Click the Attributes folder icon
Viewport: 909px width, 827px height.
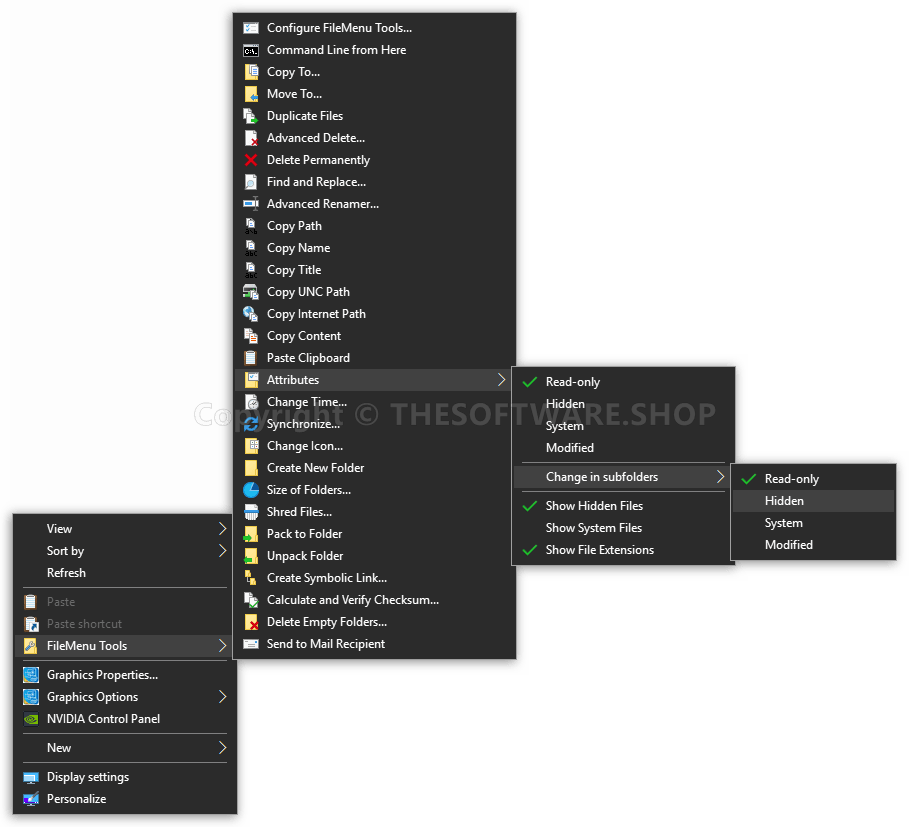pos(251,380)
